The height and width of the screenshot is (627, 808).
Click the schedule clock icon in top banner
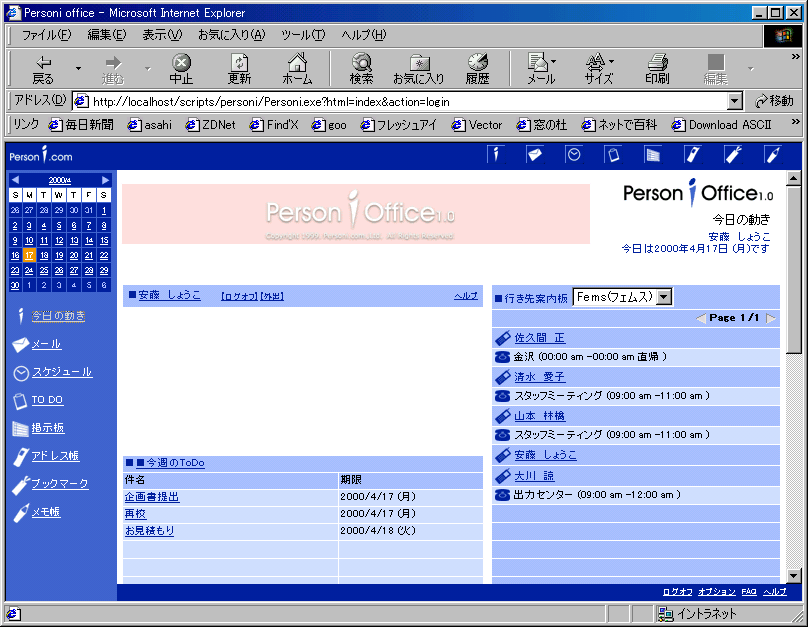tap(574, 154)
